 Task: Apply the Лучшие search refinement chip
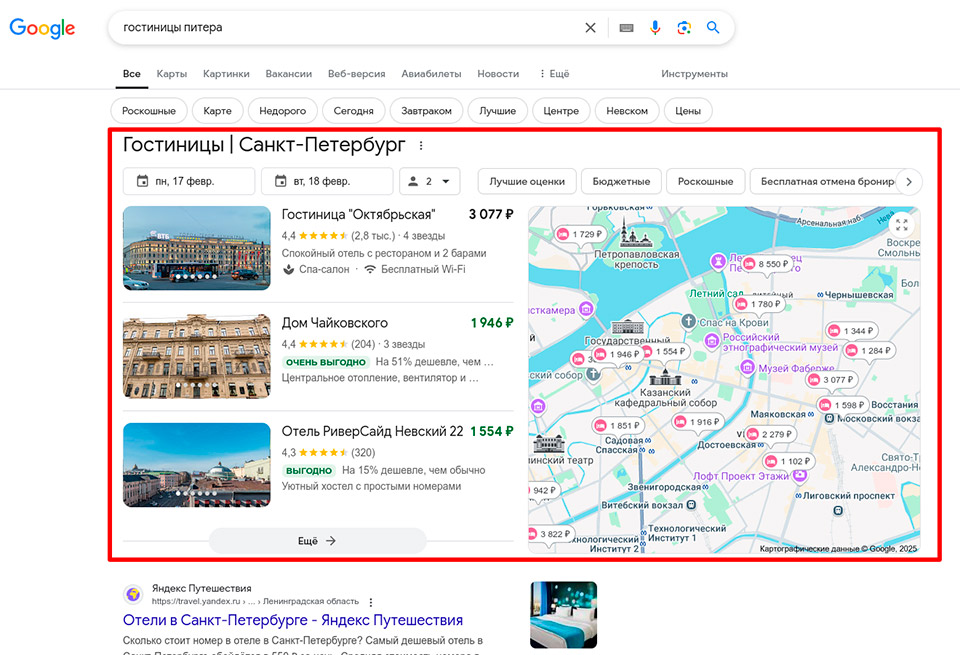[497, 111]
